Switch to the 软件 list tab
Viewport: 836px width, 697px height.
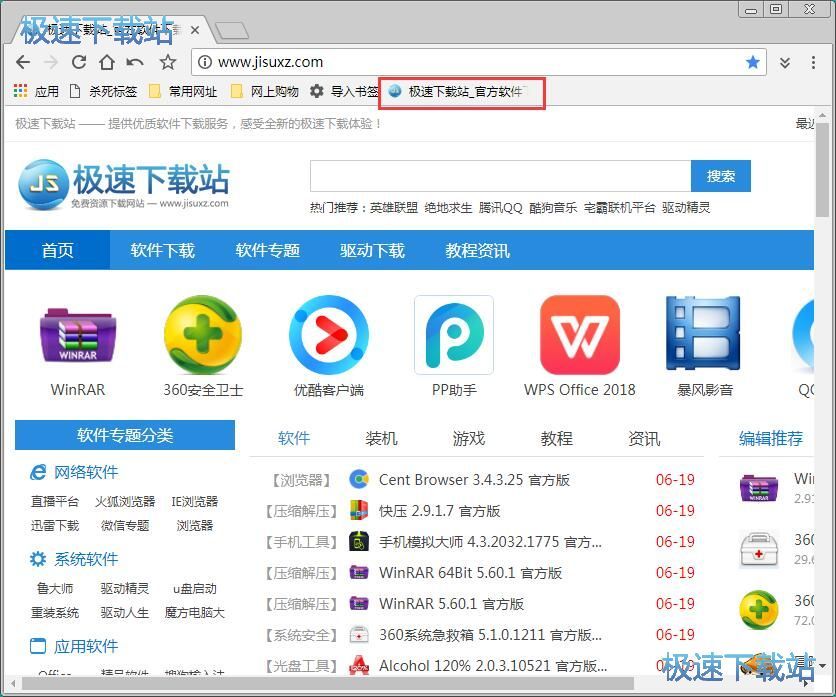point(294,438)
